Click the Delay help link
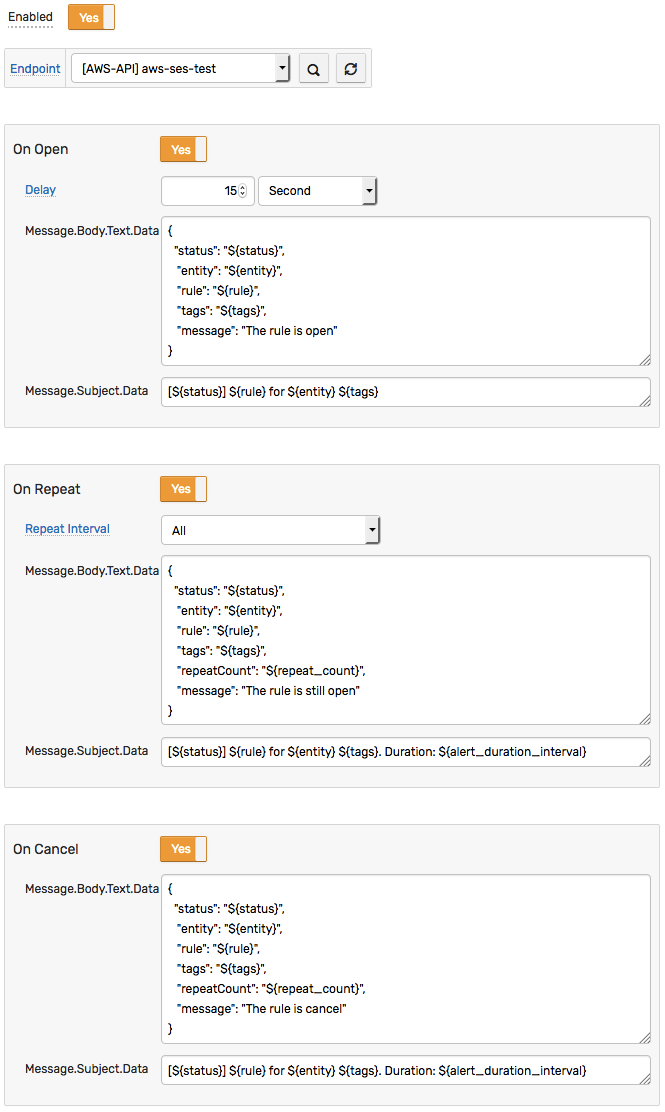The height and width of the screenshot is (1112, 665). click(40, 190)
